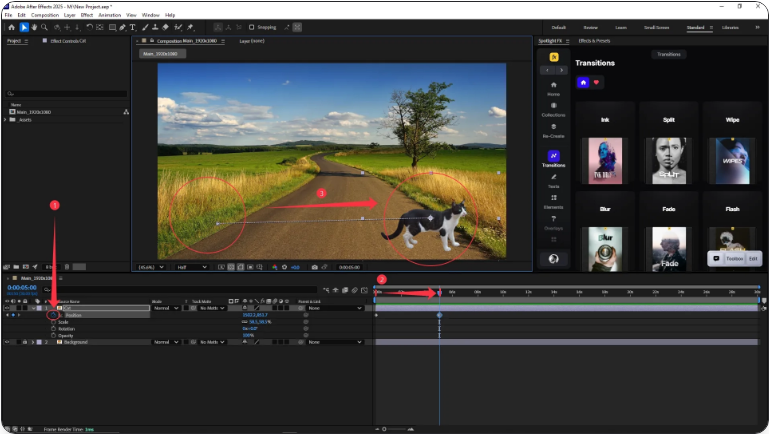Switch to the Small Screen workspace

[657, 27]
